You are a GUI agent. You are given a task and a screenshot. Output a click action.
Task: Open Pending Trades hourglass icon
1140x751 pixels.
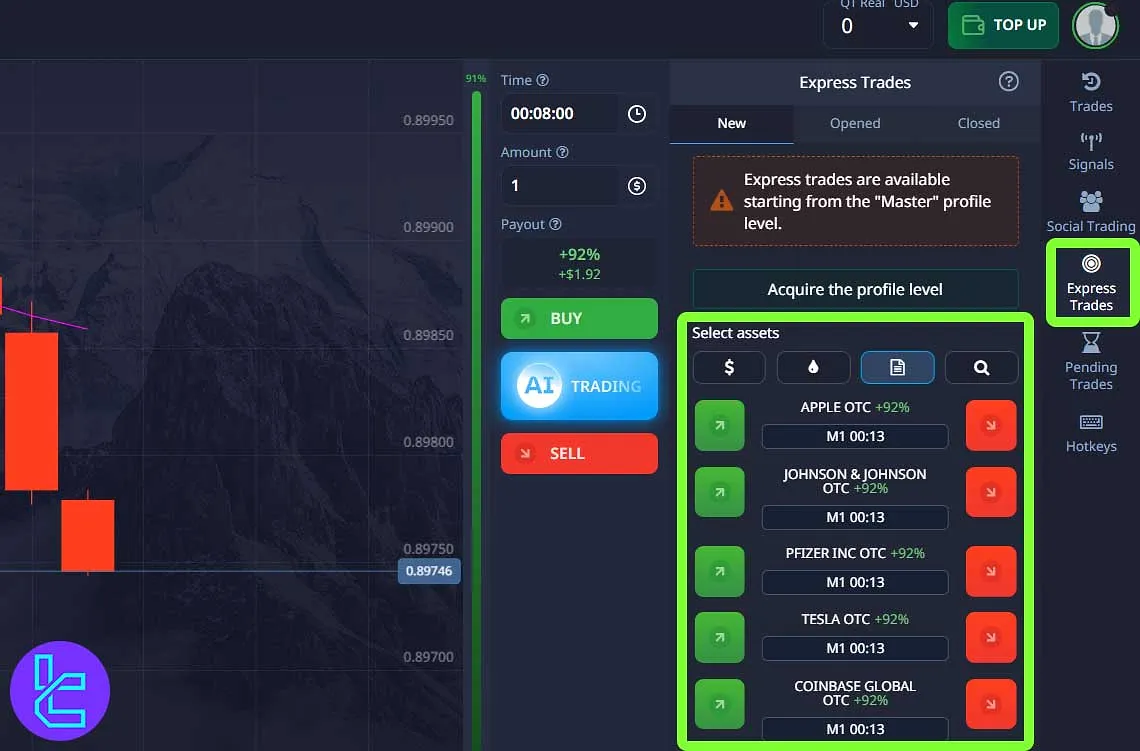1090,344
